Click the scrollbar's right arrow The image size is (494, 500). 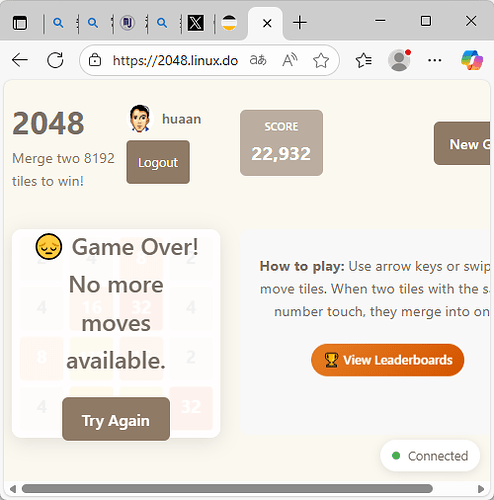[481, 489]
